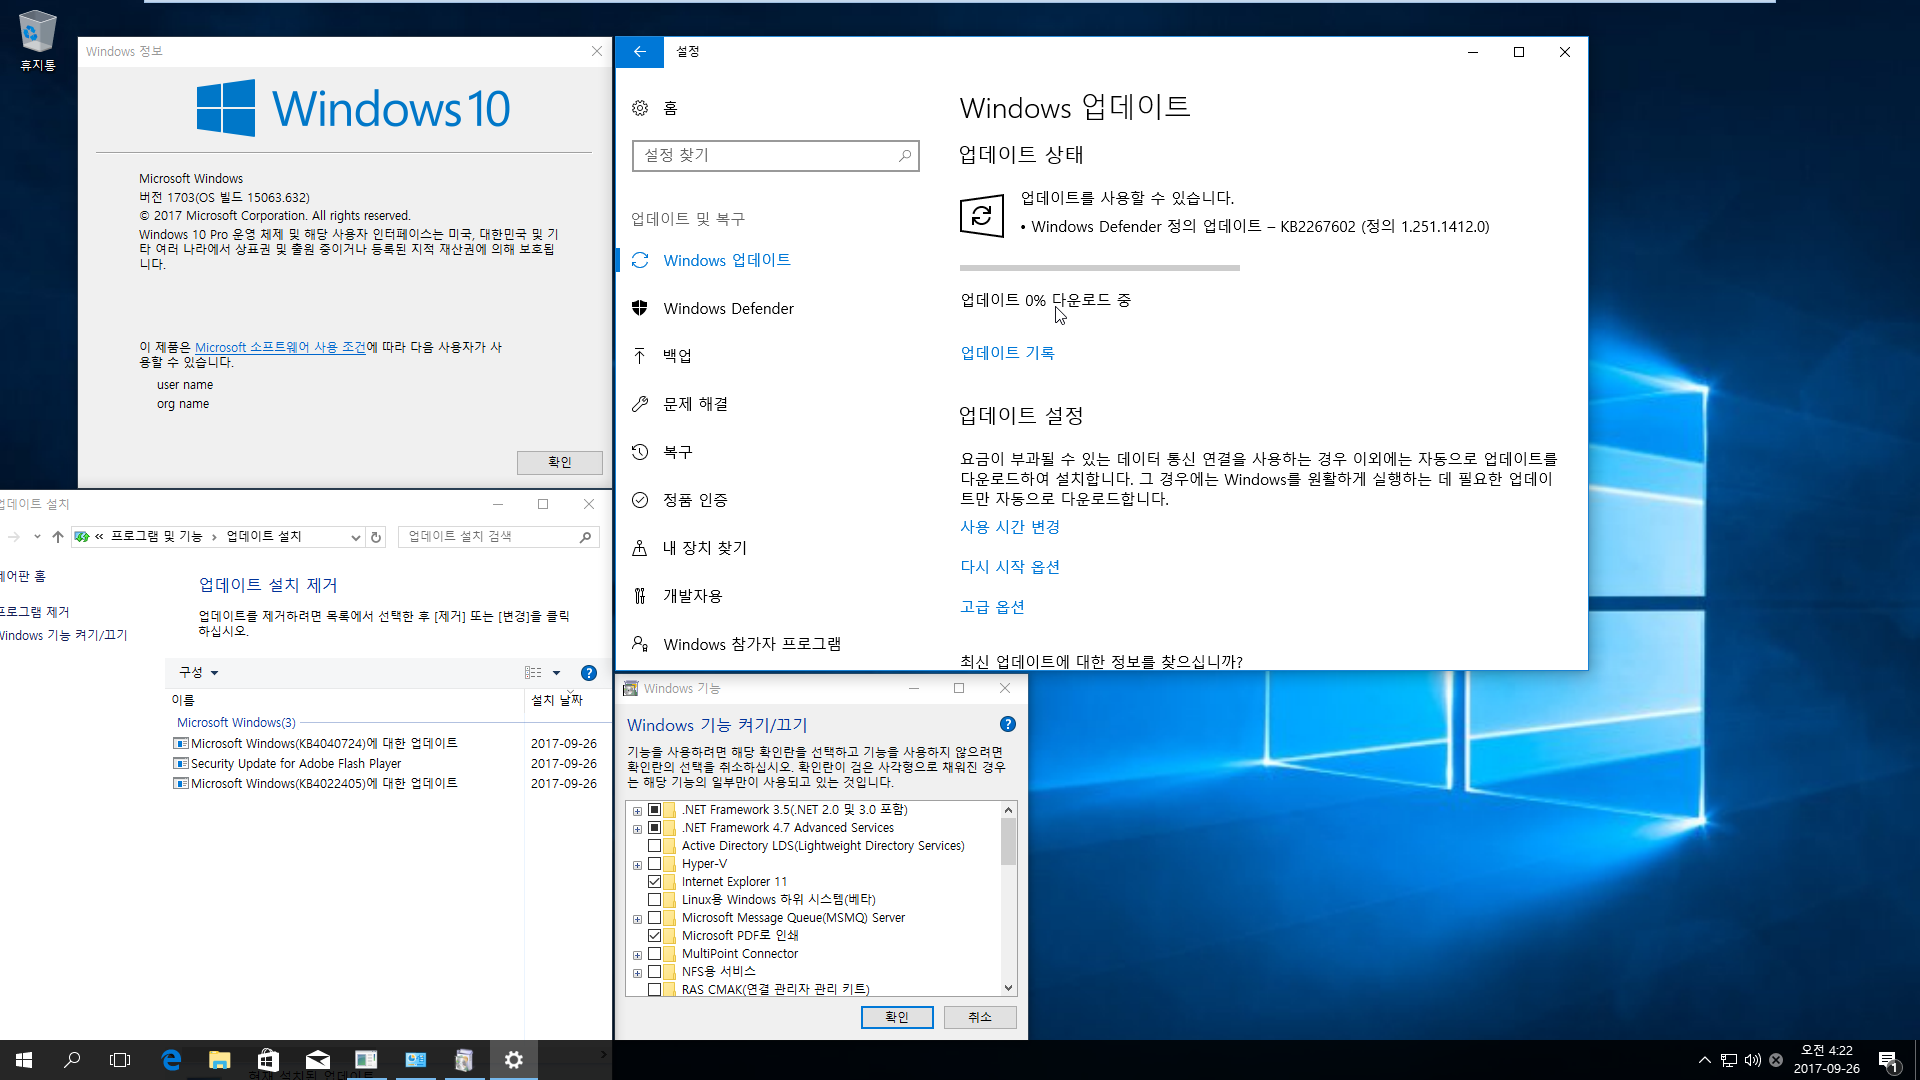
Task: Enable Hyper-V feature checkbox
Action: pyautogui.click(x=654, y=864)
